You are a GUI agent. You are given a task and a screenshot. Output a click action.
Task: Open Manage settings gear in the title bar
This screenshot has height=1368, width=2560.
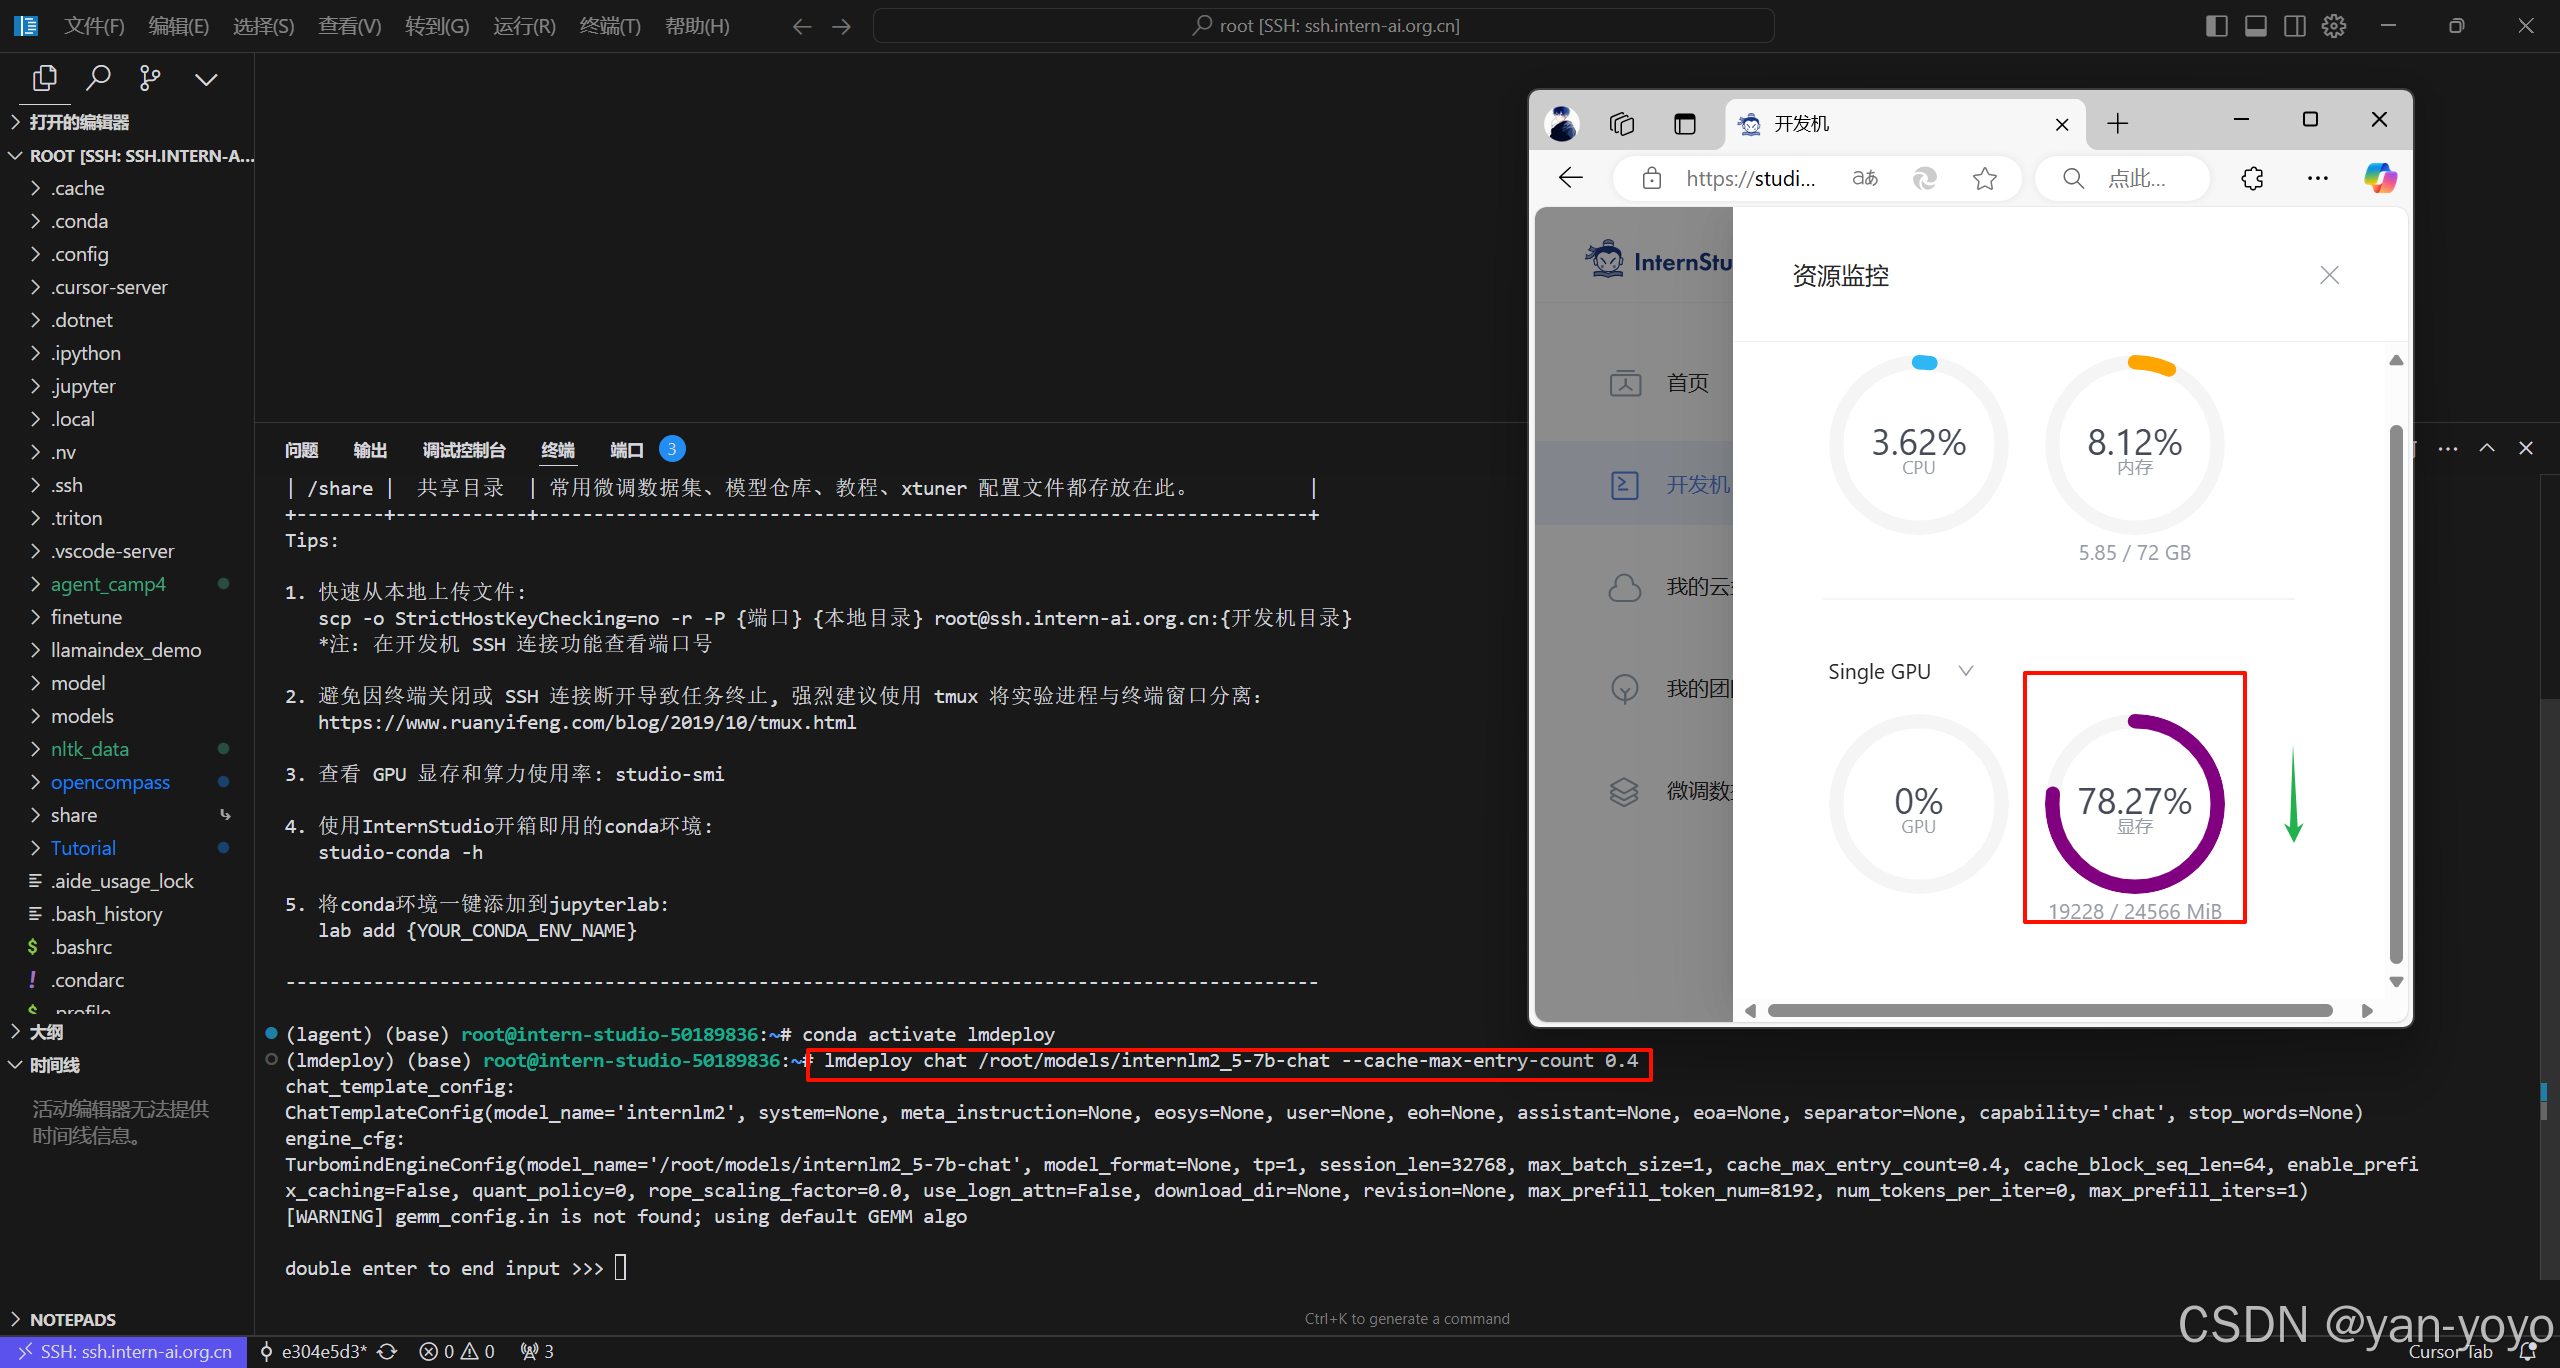point(2334,26)
